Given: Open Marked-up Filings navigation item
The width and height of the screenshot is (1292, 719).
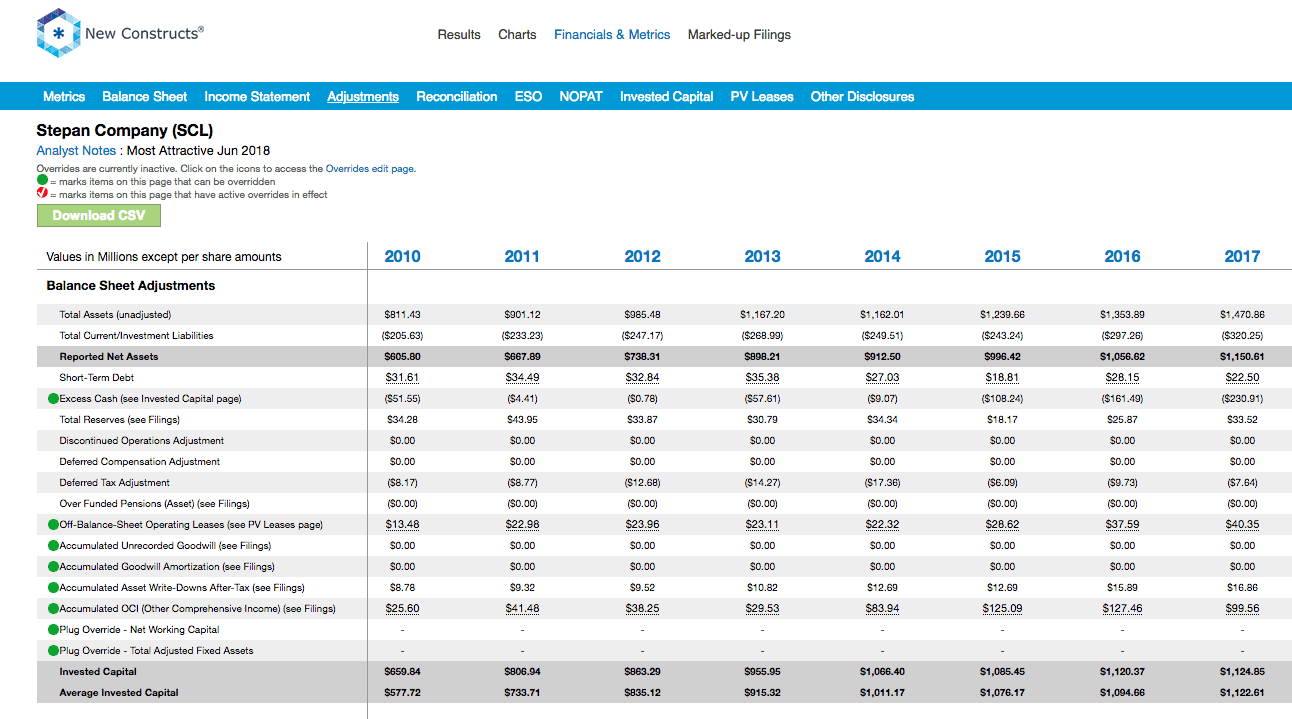Looking at the screenshot, I should (739, 35).
